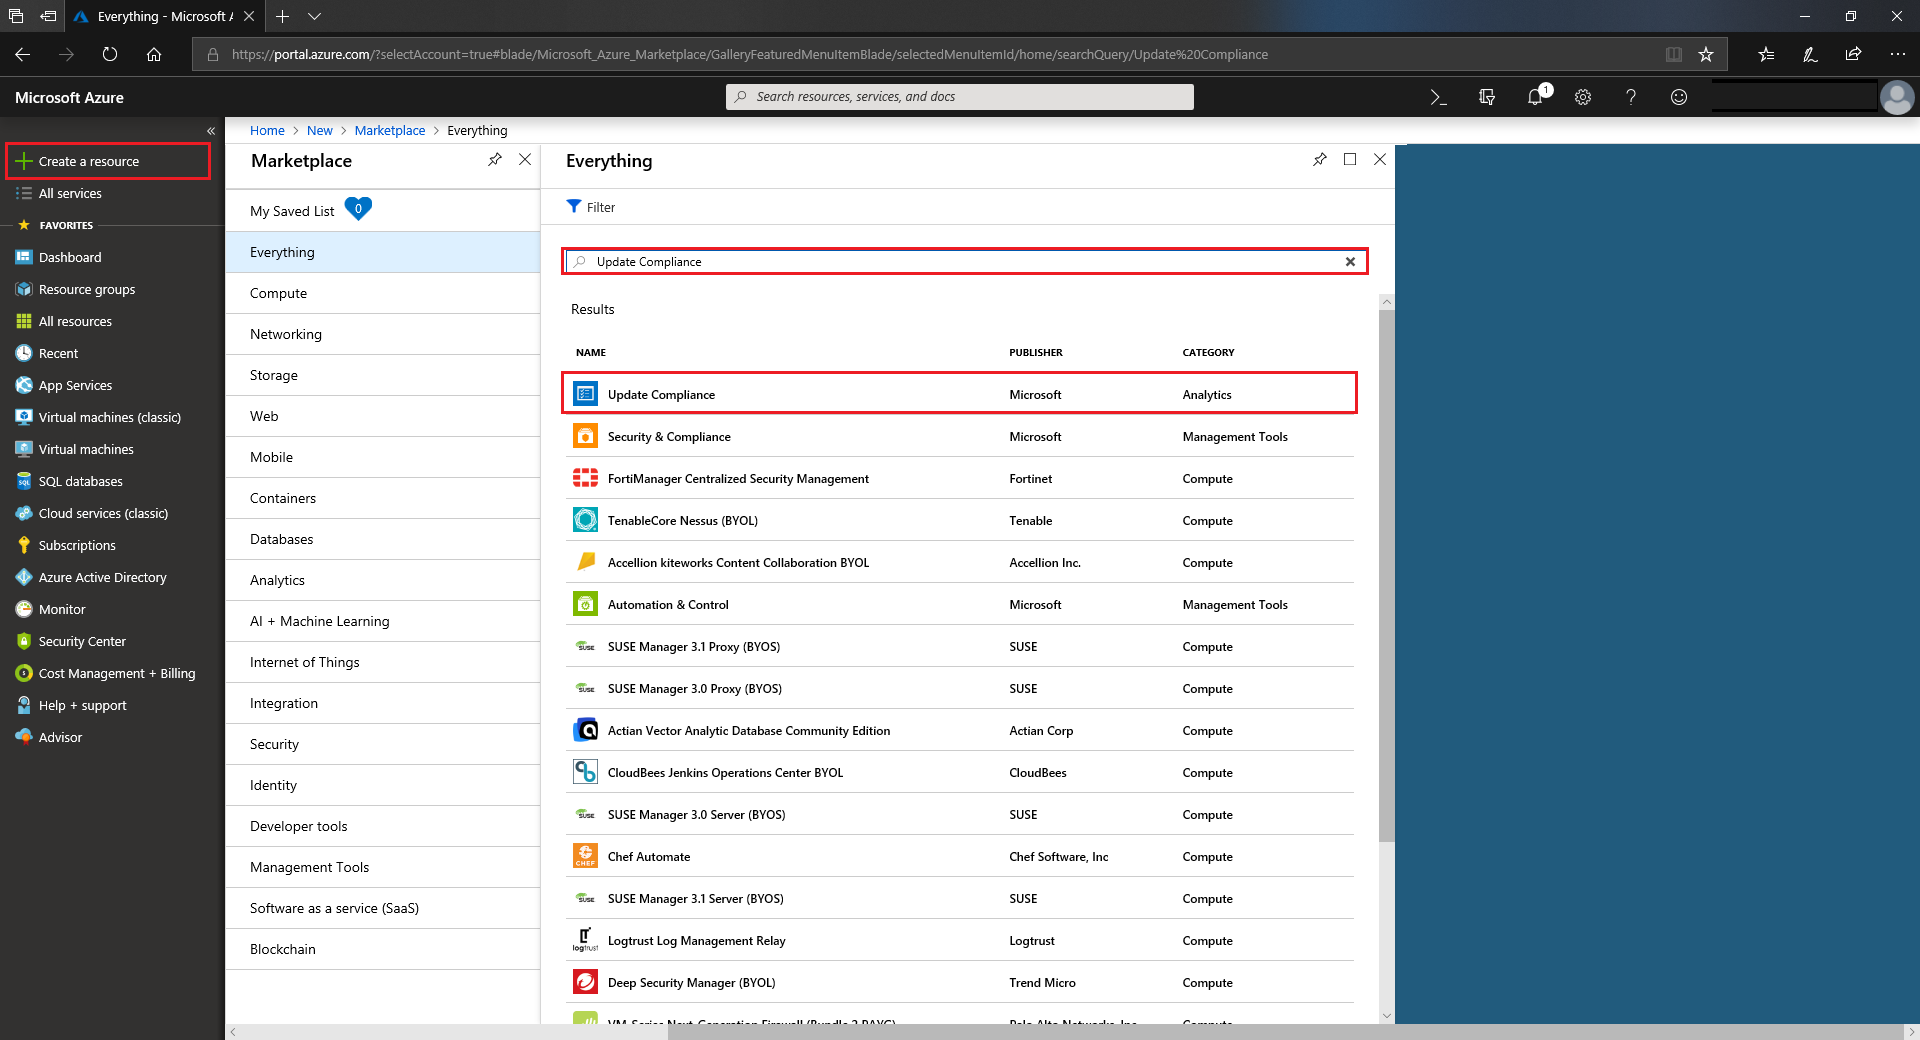The image size is (1920, 1040).
Task: Refresh the browser page
Action: 110,55
